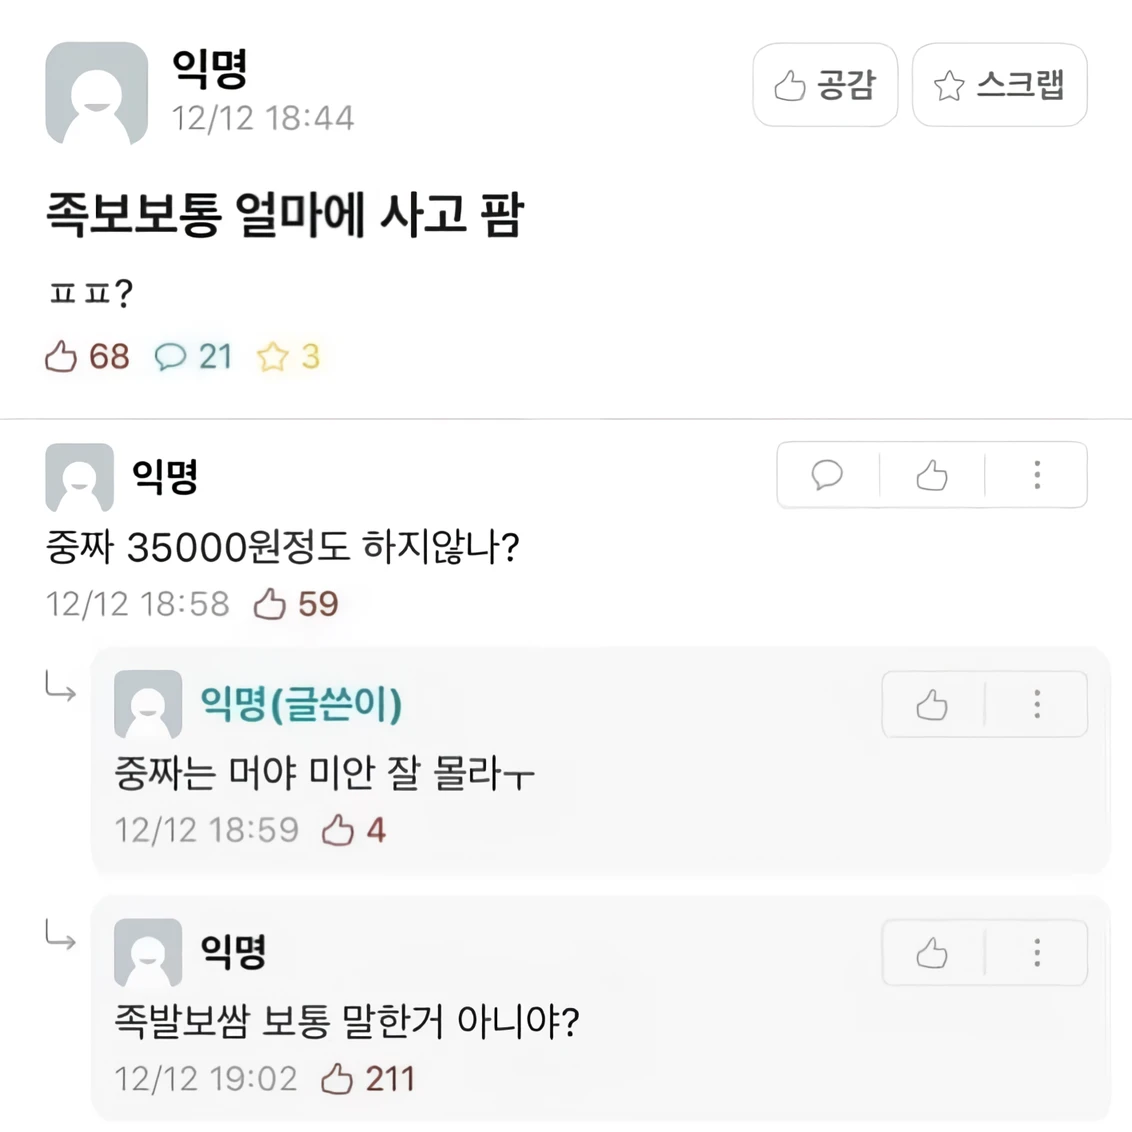Image resolution: width=1132 pixels, height=1132 pixels.
Task: Click the 익명(글쓴이) author name
Action: click(x=301, y=703)
